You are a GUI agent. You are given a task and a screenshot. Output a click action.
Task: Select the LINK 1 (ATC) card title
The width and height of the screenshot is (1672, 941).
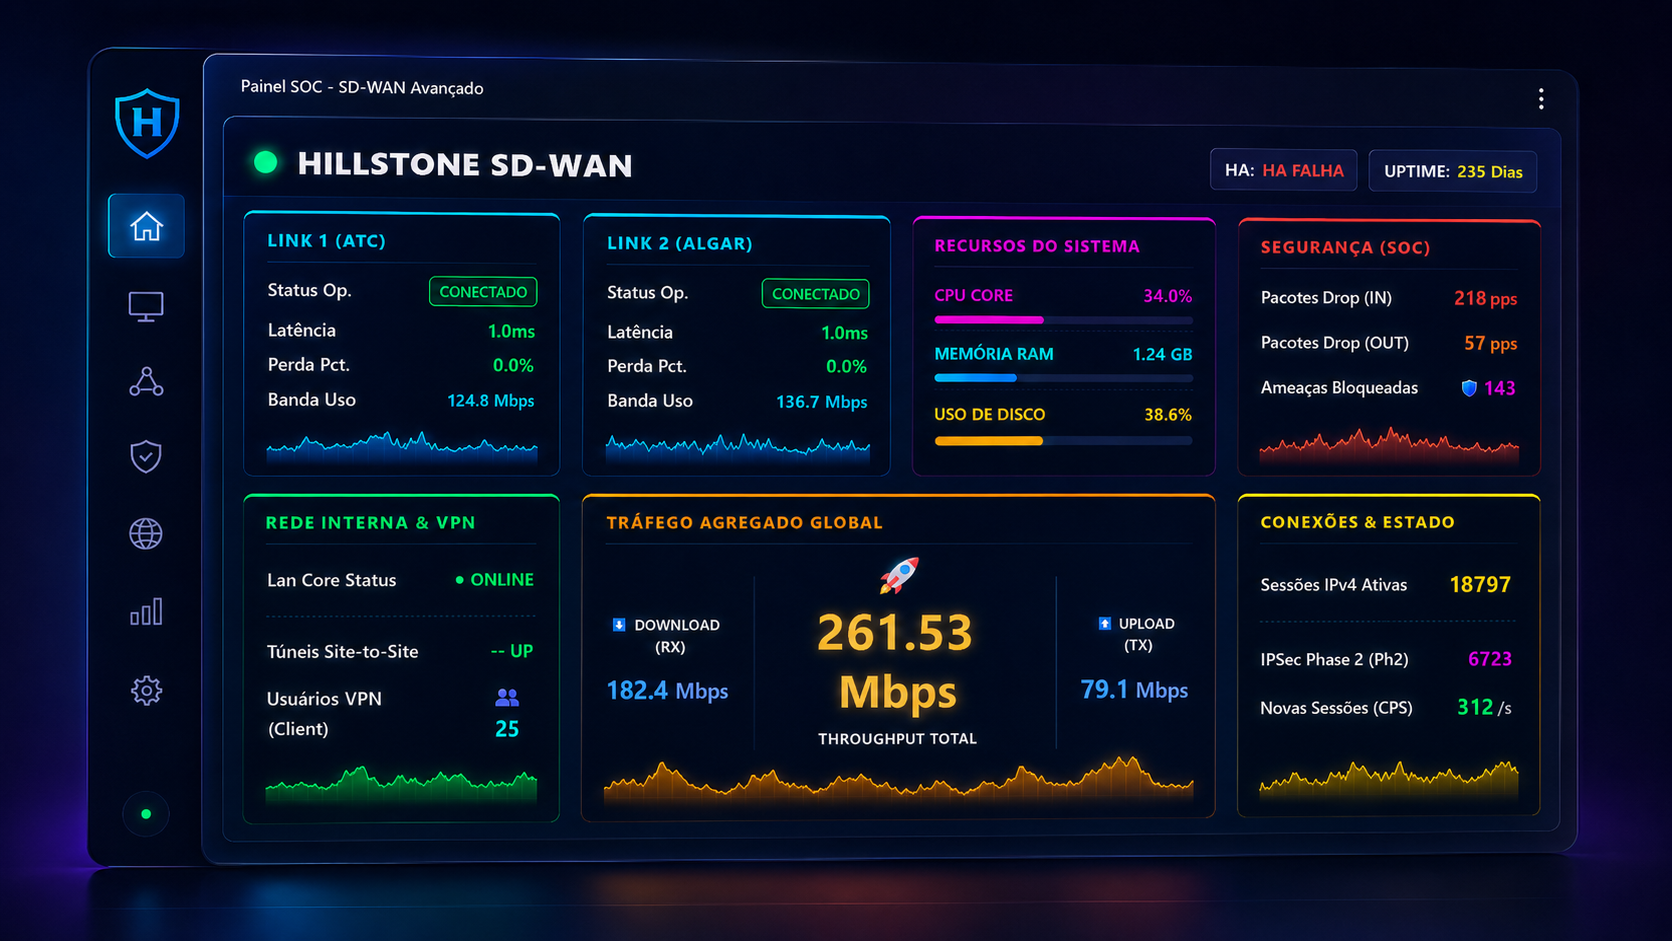[x=326, y=241]
